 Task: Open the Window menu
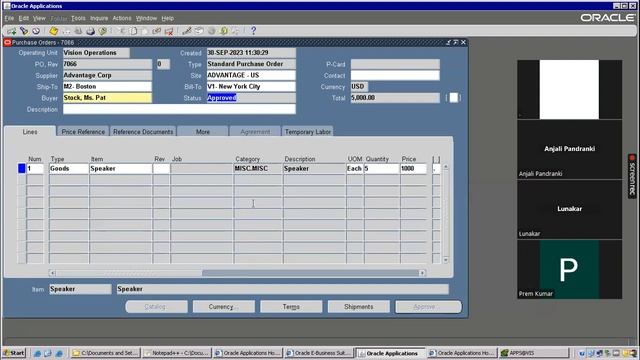click(x=146, y=18)
